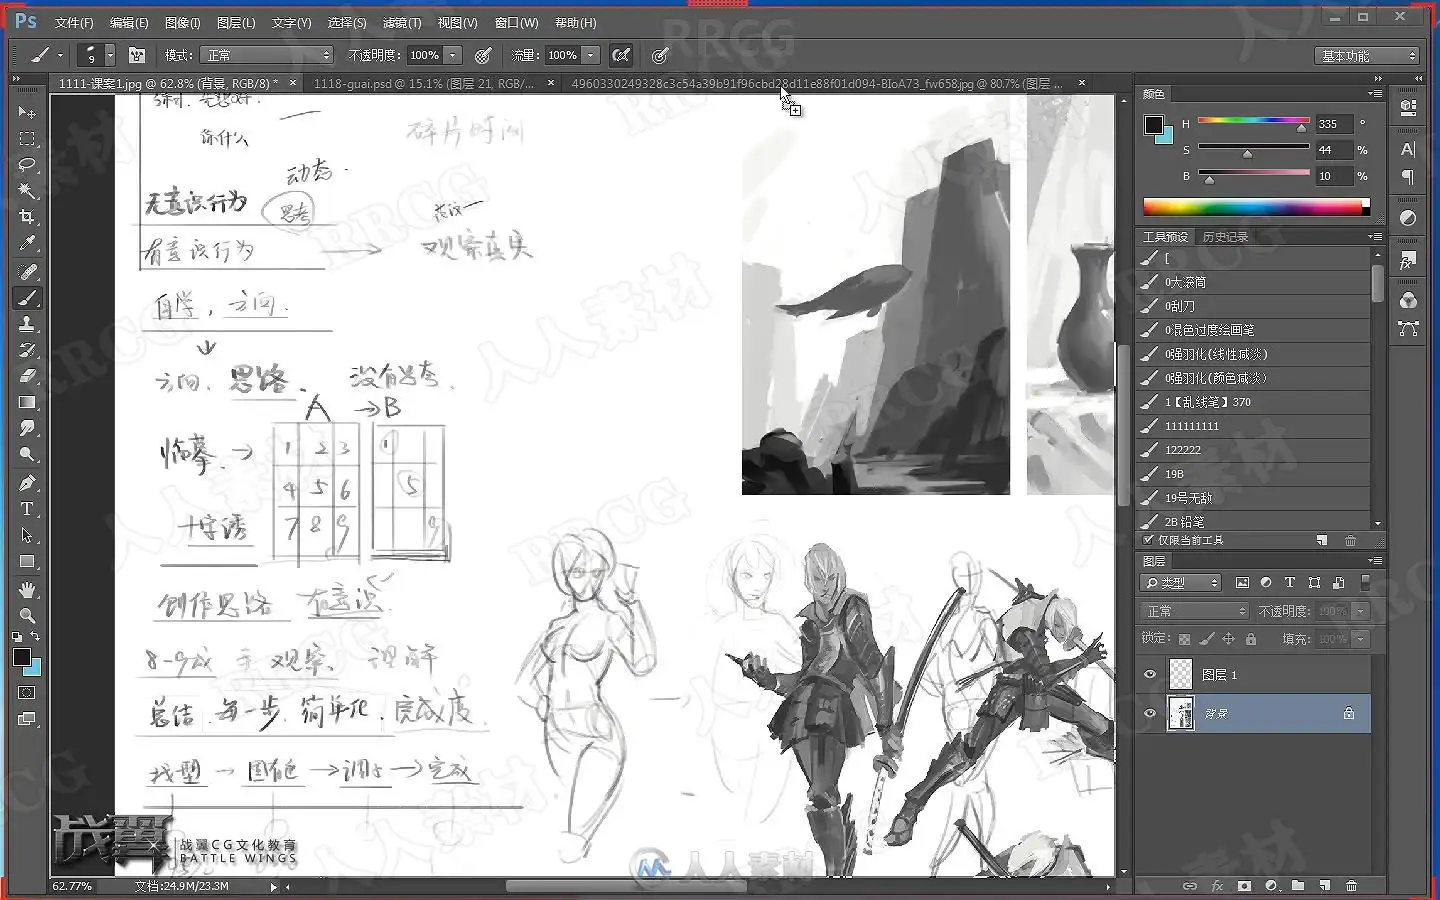Open Layers panel flyout menu
This screenshot has width=1440, height=900.
[x=1375, y=561]
